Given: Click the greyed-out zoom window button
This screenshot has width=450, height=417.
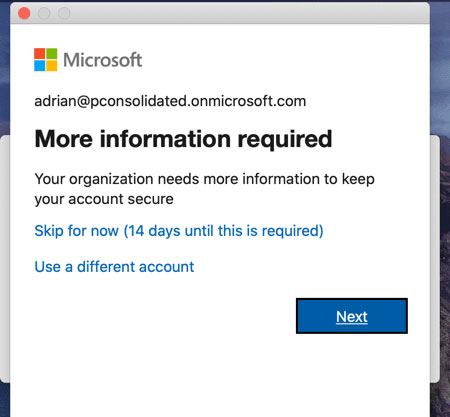Looking at the screenshot, I should point(64,13).
